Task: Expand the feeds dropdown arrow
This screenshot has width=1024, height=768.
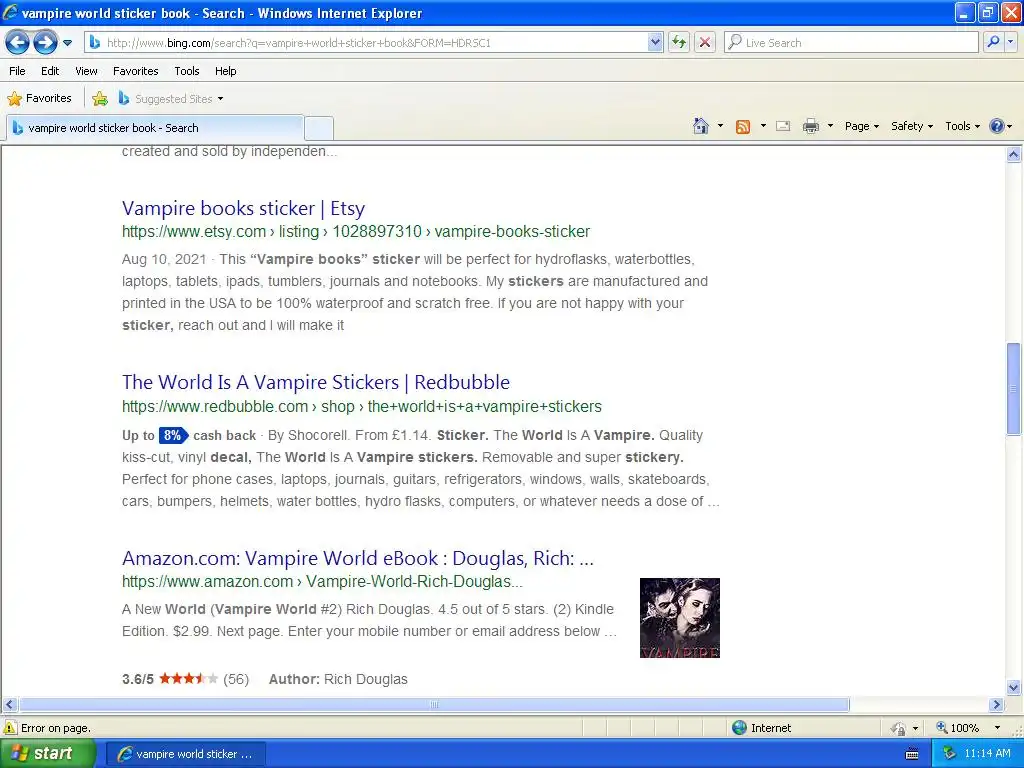Action: (763, 126)
